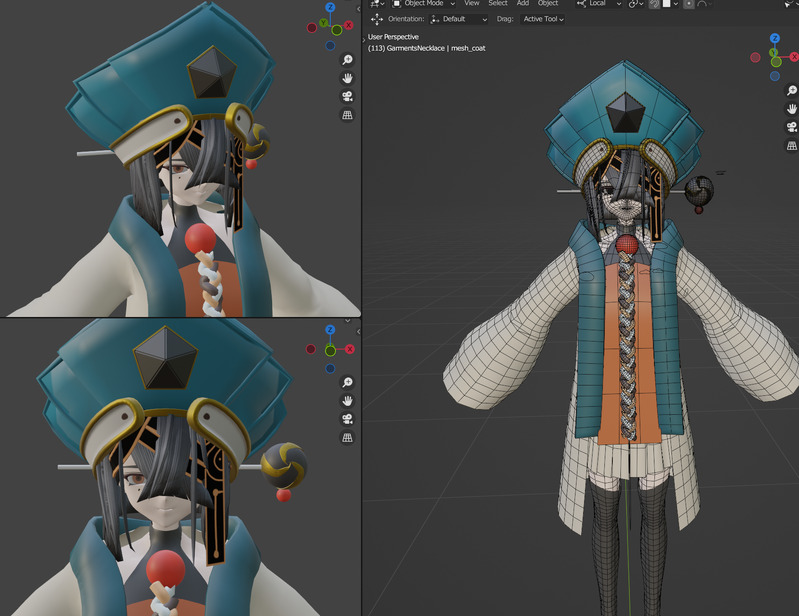
Task: Expand the sidebar arrow in top-left viewport
Action: (x=358, y=9)
